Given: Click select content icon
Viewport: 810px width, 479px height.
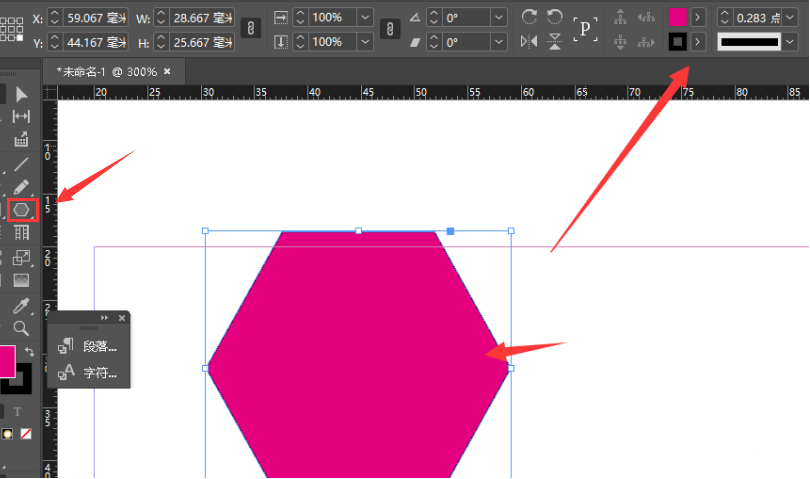Looking at the screenshot, I should point(620,41).
